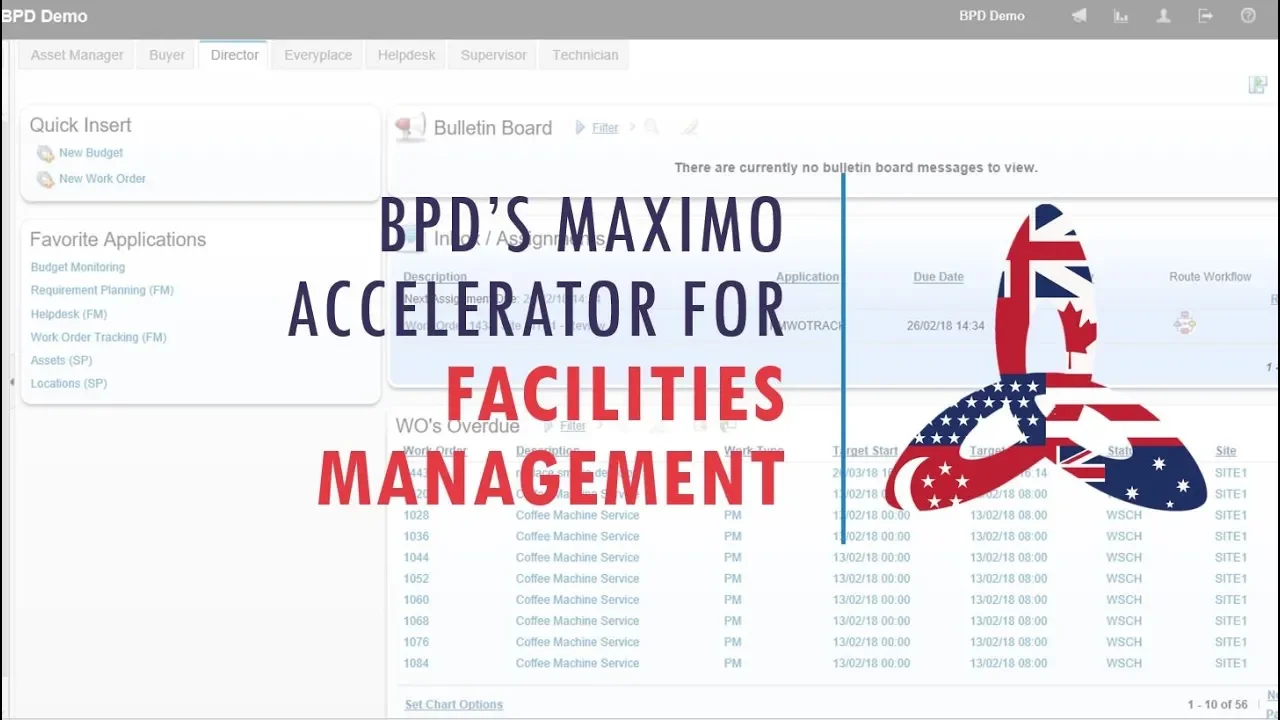
Task: Open work order 1028
Action: click(x=416, y=515)
